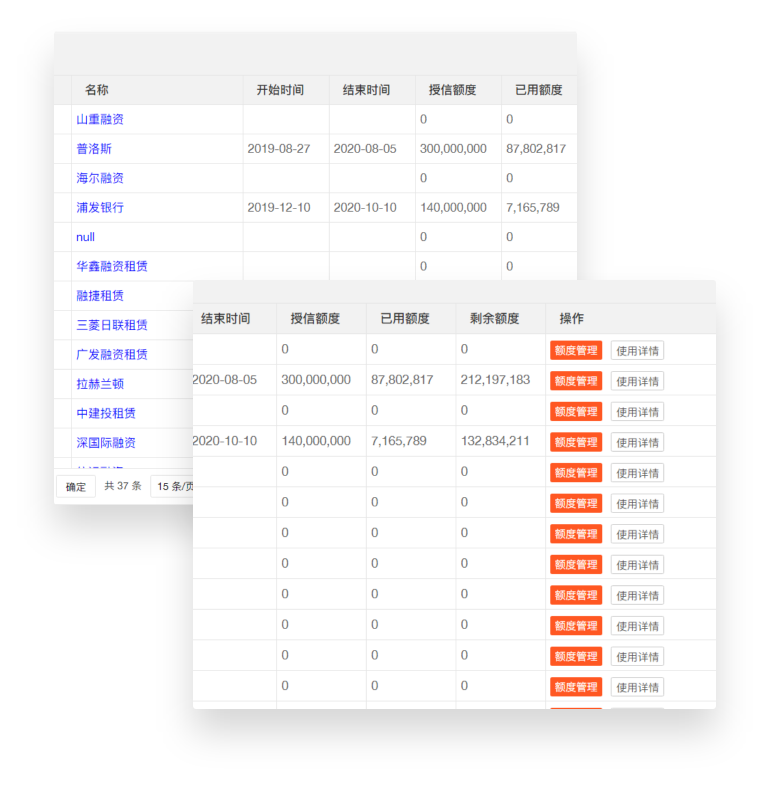
Task: Open the 三菱日联租赁 link
Action: click(x=112, y=325)
